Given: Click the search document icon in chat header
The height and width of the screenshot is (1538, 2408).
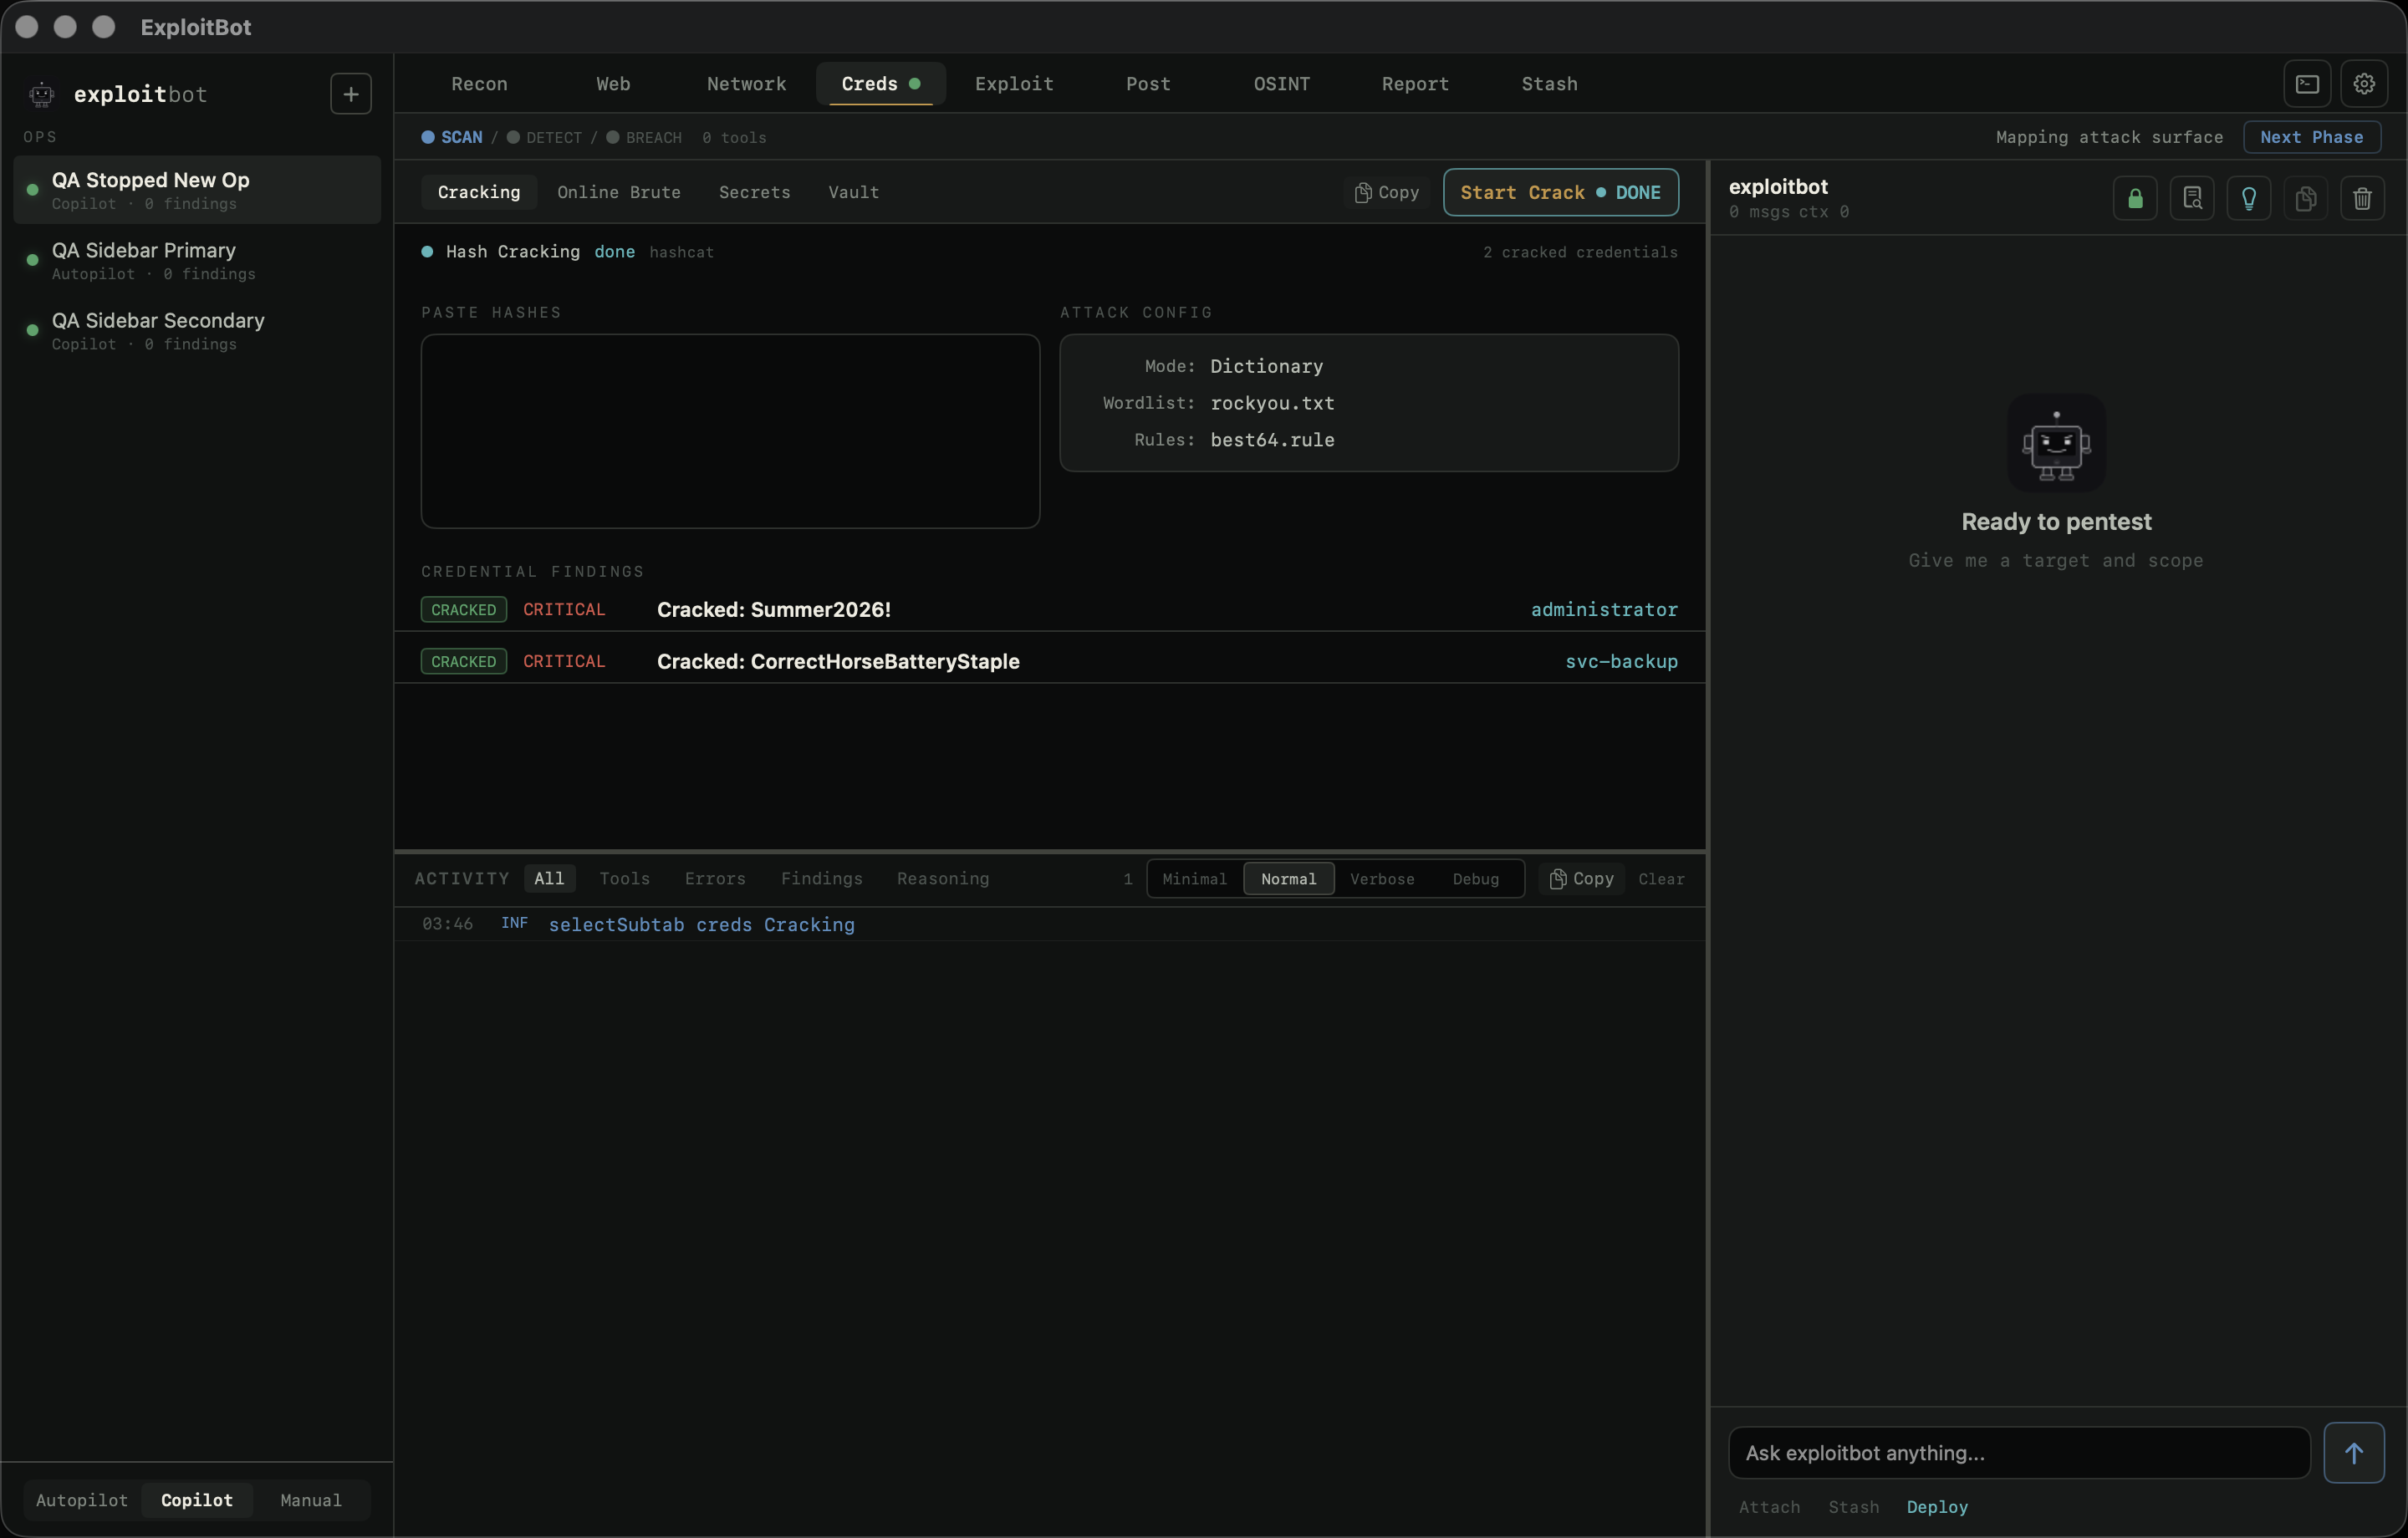Looking at the screenshot, I should (2192, 198).
